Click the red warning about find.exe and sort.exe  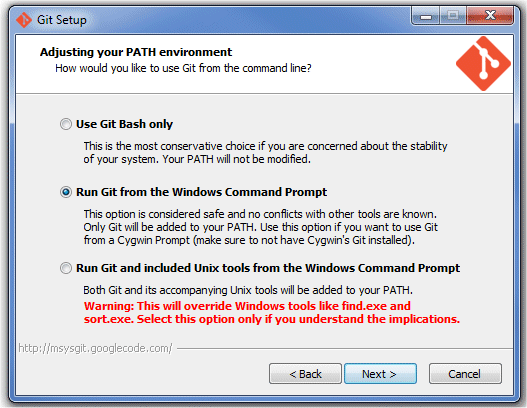pos(272,312)
